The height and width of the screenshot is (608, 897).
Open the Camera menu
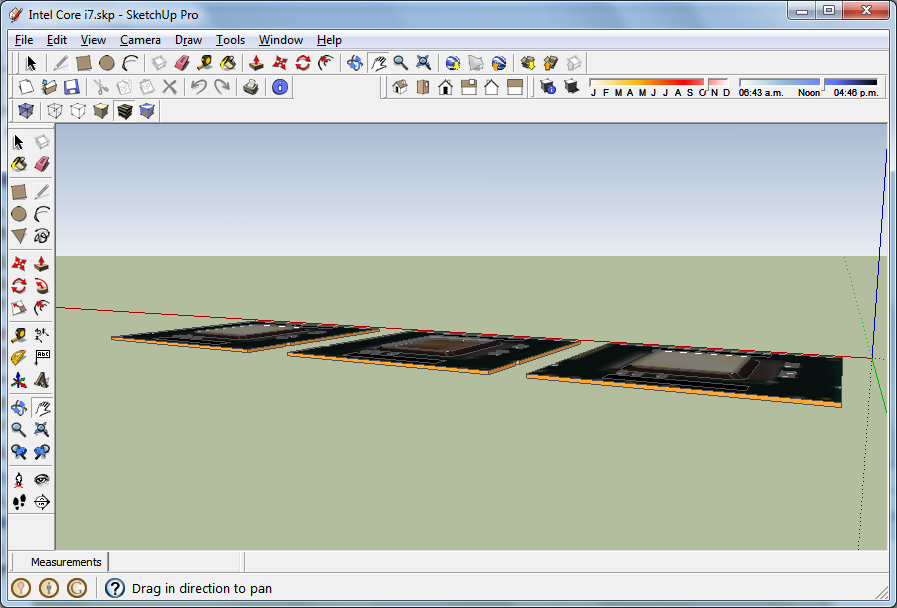click(140, 40)
